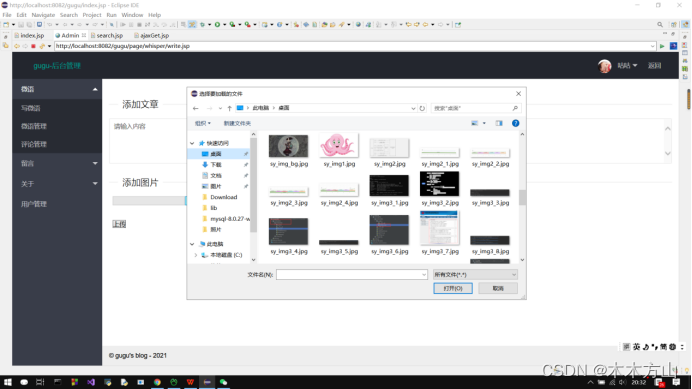Open 用户管理 in the sidebar
The width and height of the screenshot is (692, 389).
(34, 204)
